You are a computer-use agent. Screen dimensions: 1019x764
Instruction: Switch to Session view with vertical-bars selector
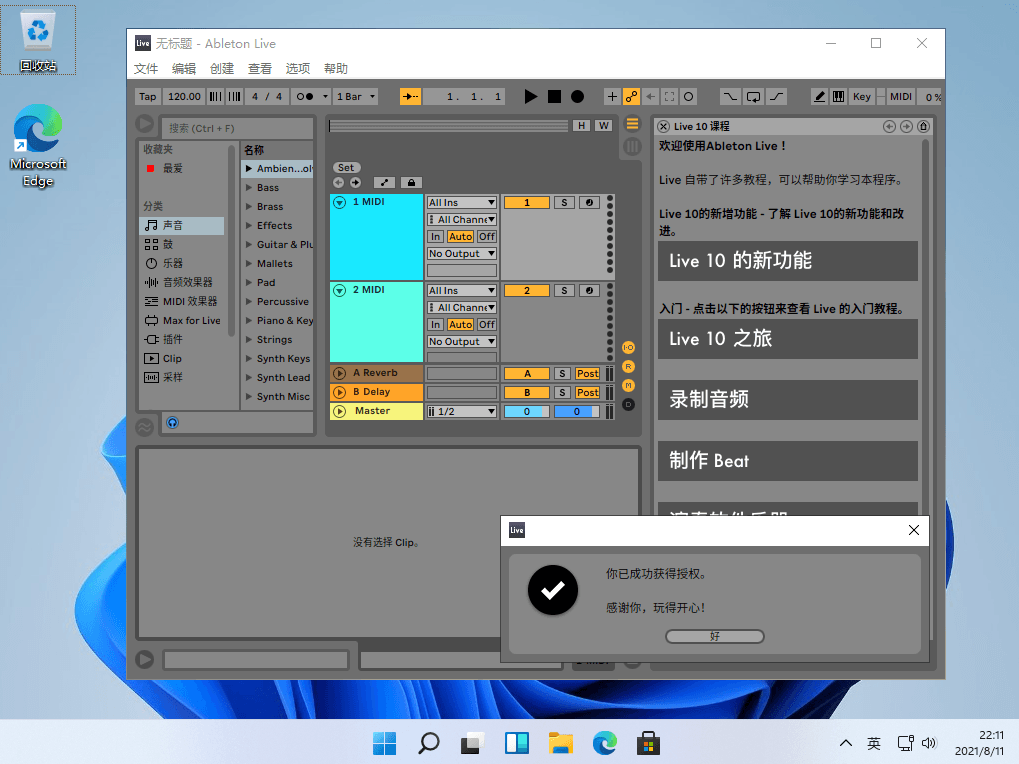[632, 147]
